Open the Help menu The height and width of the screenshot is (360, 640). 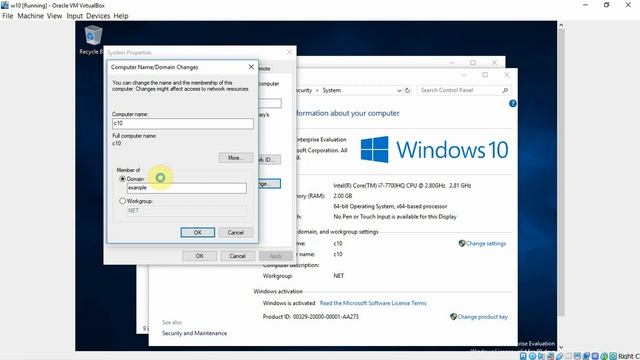click(121, 16)
